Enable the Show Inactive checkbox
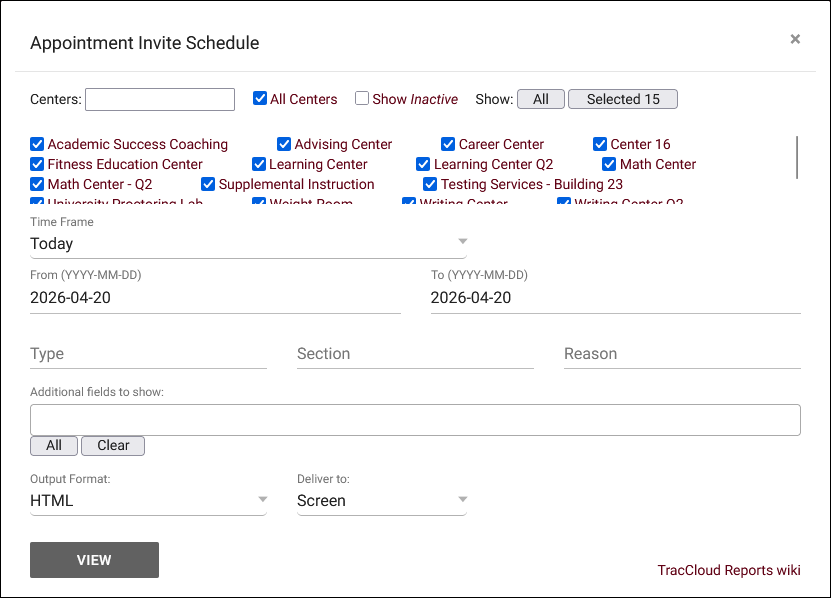The height and width of the screenshot is (598, 831). pyautogui.click(x=362, y=99)
